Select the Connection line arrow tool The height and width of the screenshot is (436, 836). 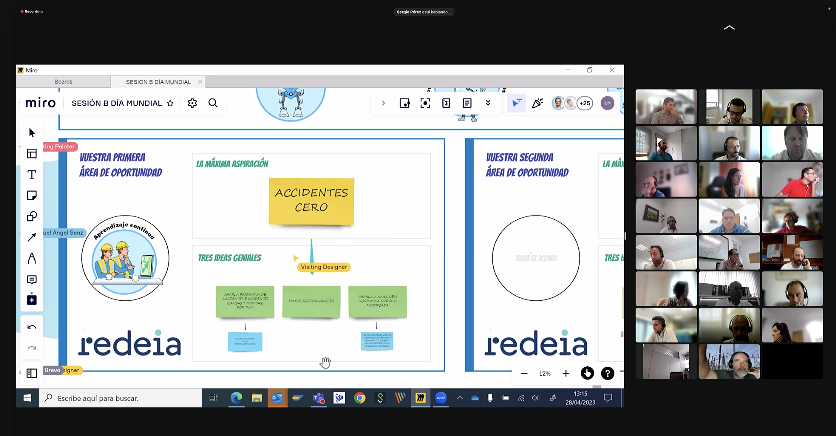coord(31,237)
